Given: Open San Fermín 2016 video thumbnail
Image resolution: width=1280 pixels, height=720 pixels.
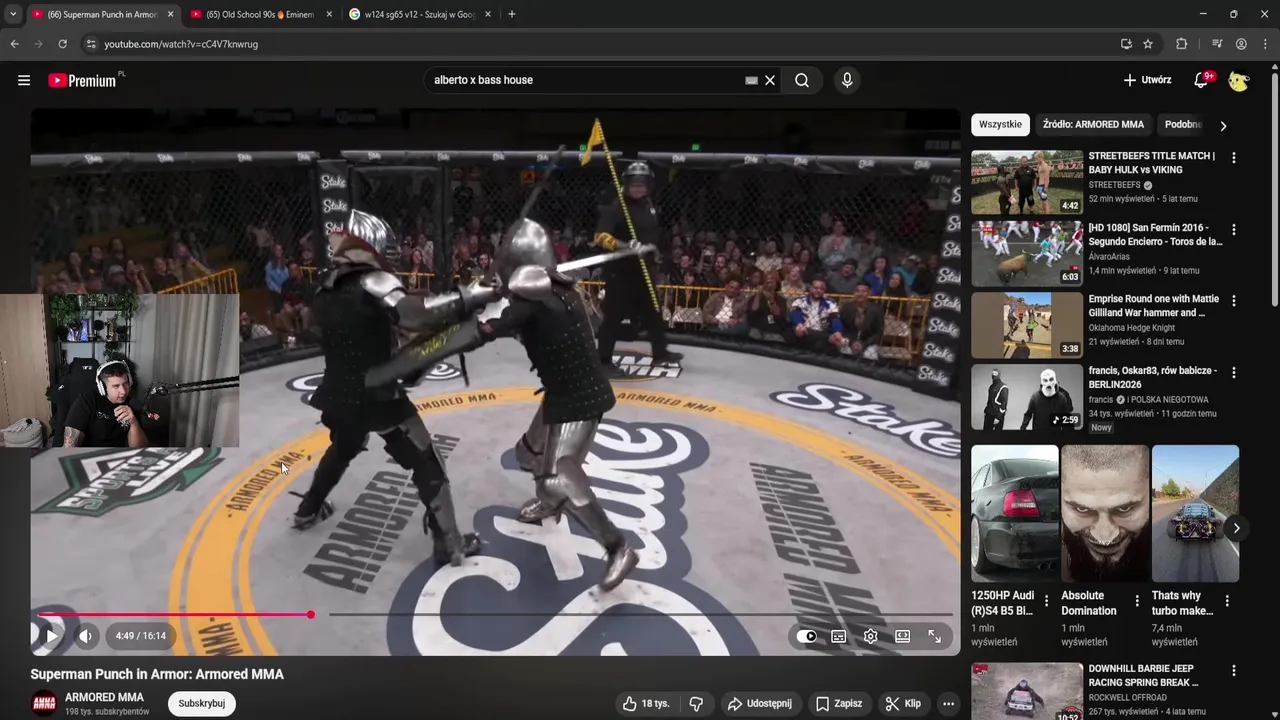Looking at the screenshot, I should pos(1027,254).
